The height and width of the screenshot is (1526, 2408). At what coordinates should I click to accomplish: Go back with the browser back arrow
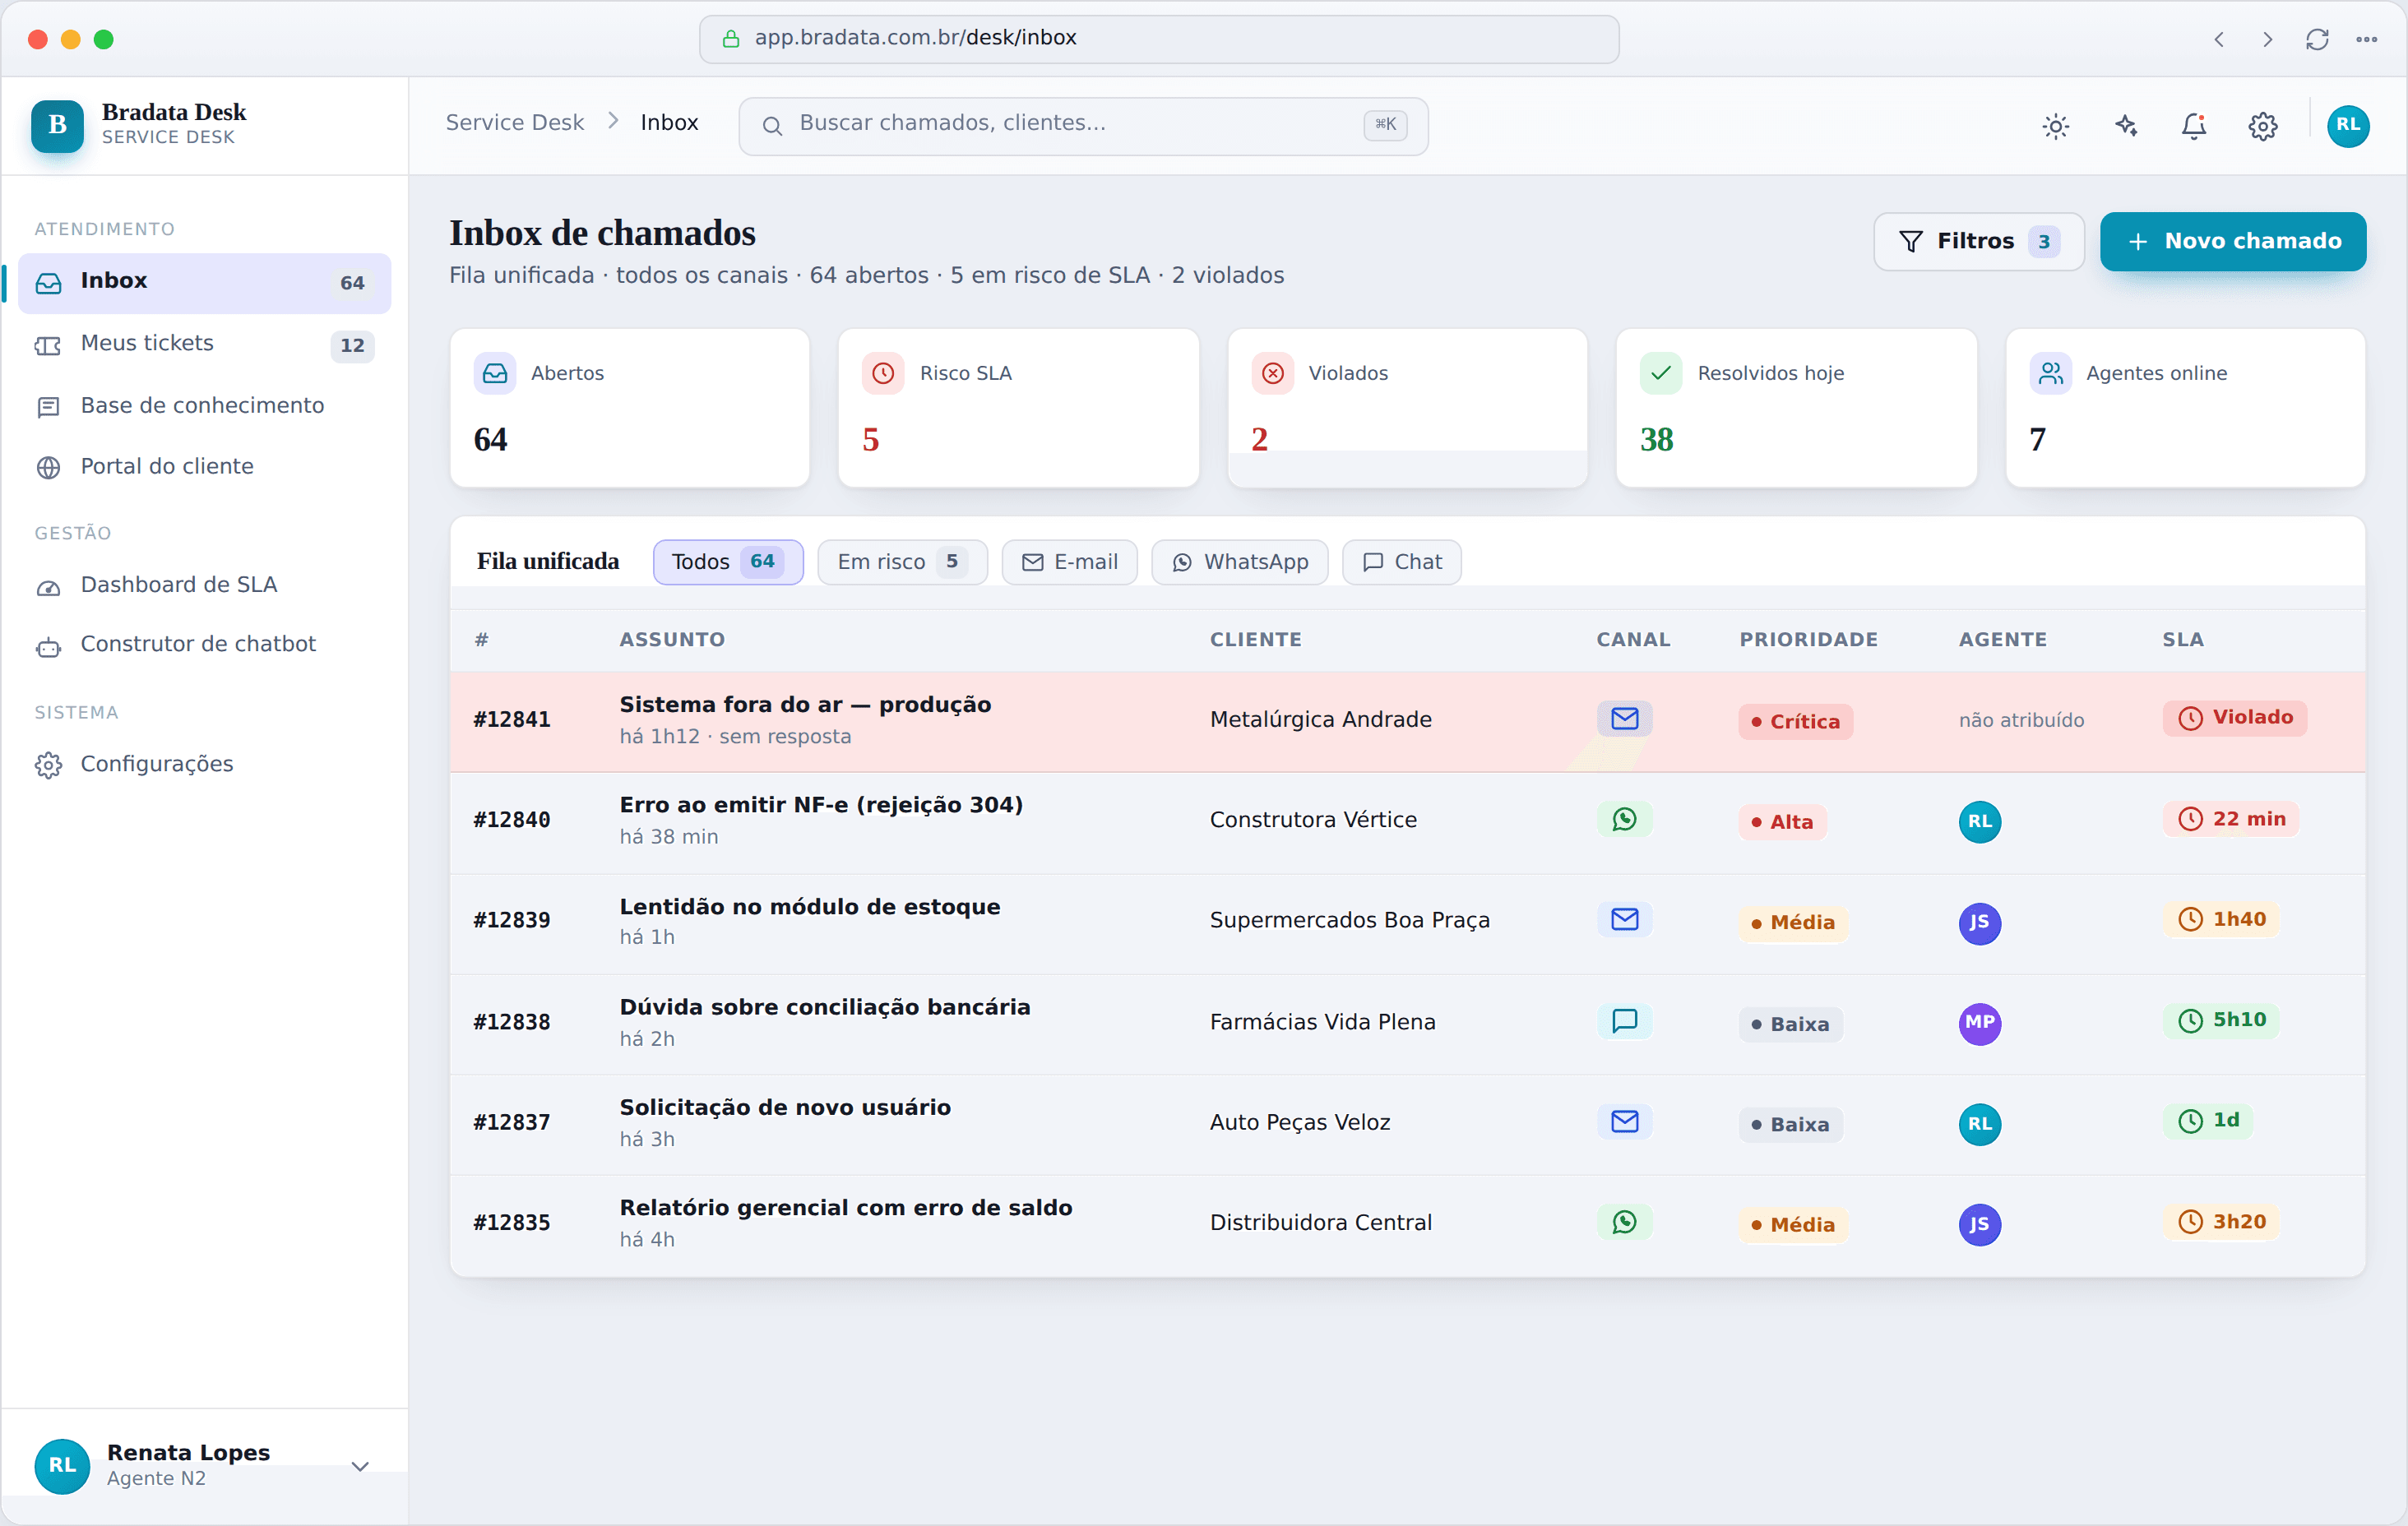tap(2218, 39)
